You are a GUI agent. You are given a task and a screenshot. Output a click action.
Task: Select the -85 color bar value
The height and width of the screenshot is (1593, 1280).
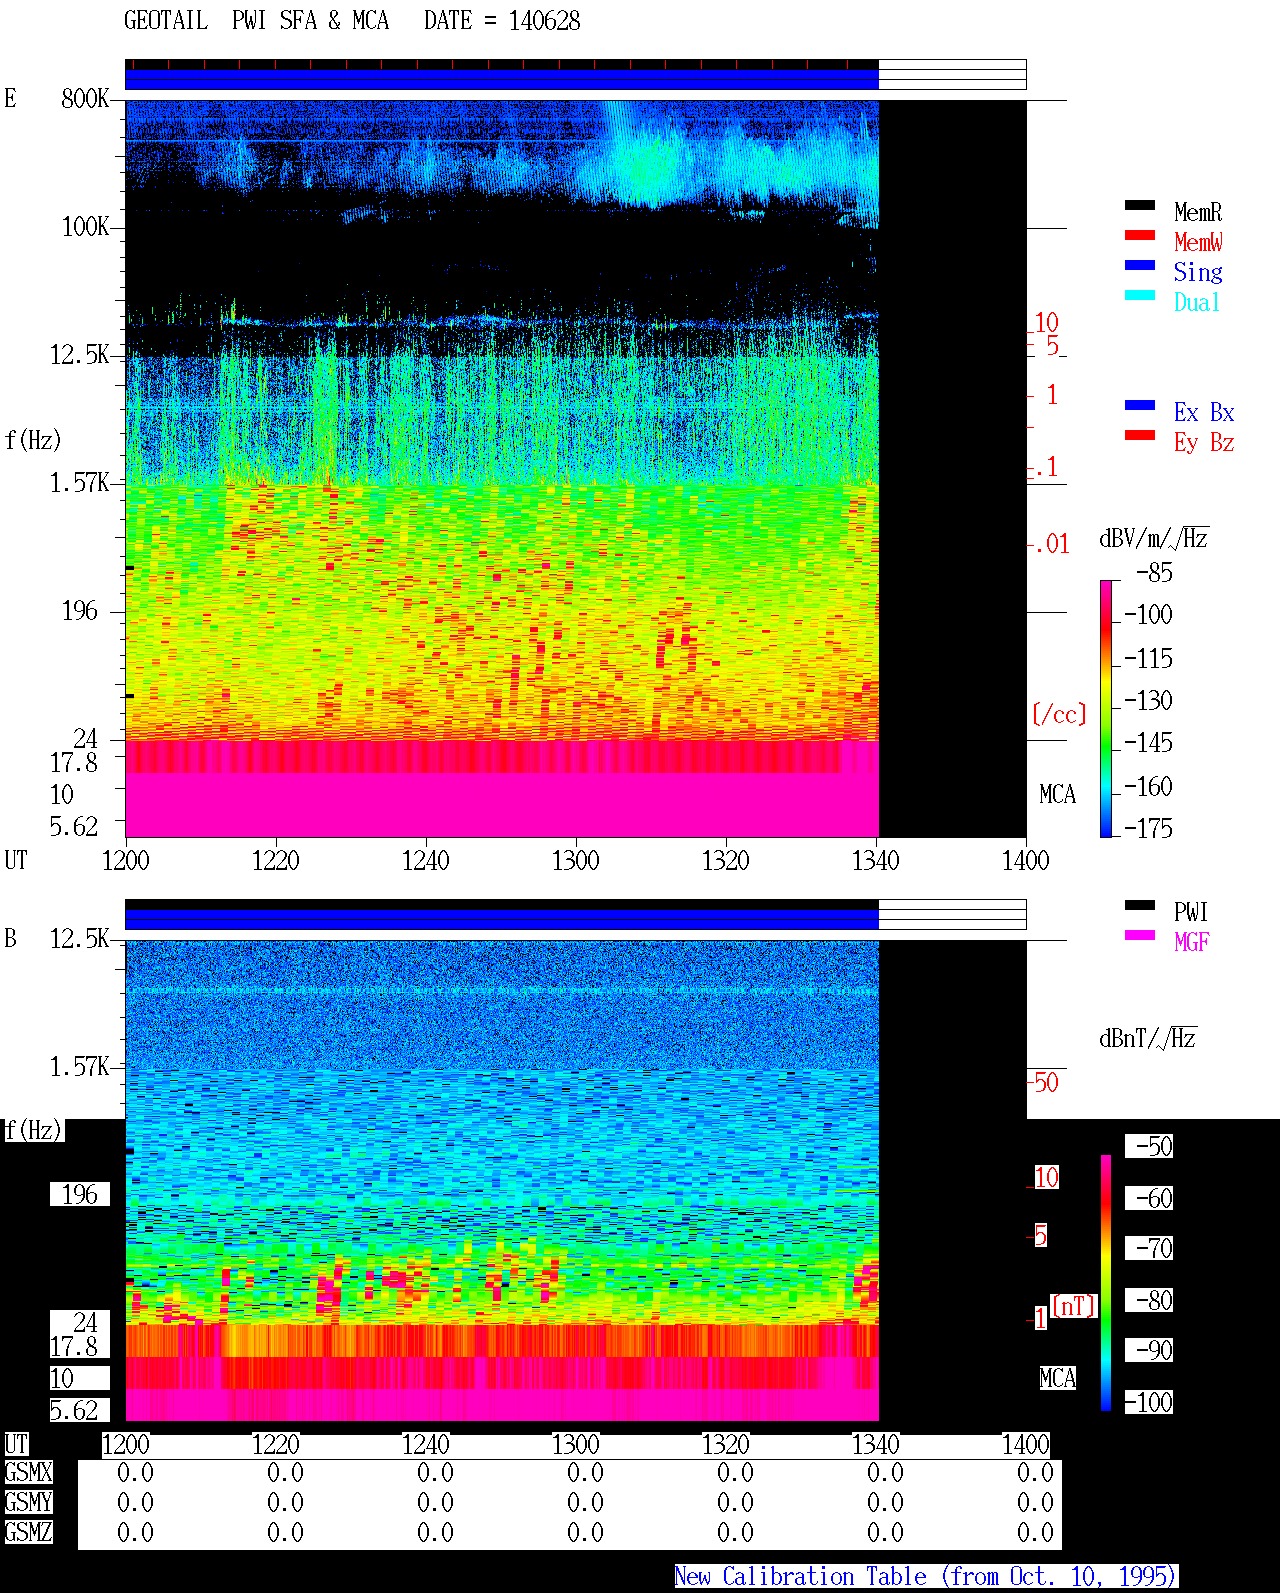1154,573
